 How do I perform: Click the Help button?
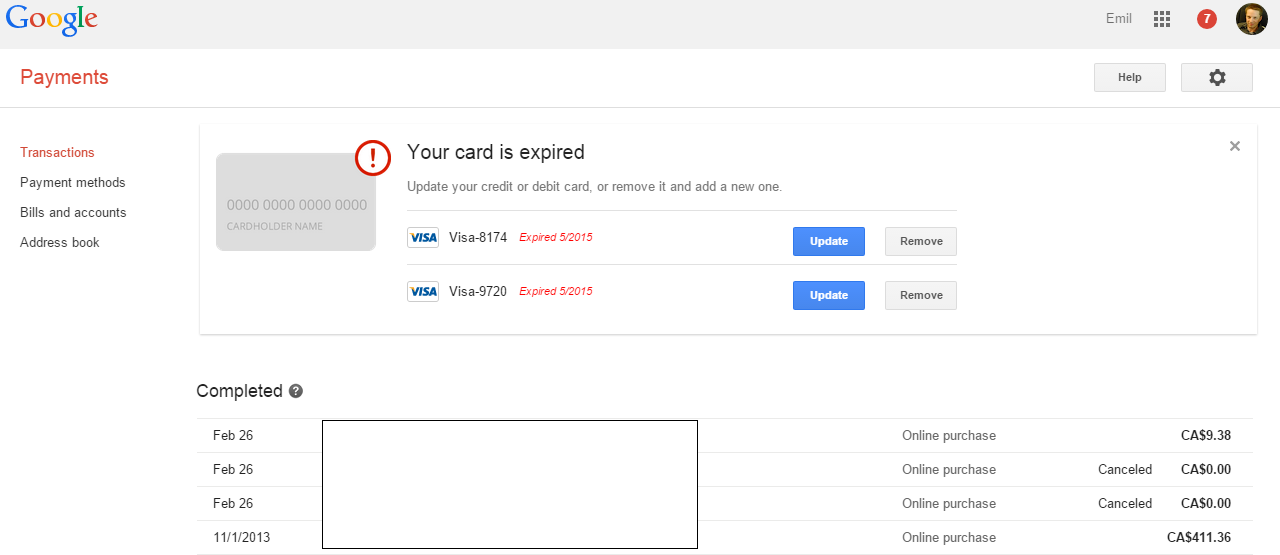(1130, 77)
